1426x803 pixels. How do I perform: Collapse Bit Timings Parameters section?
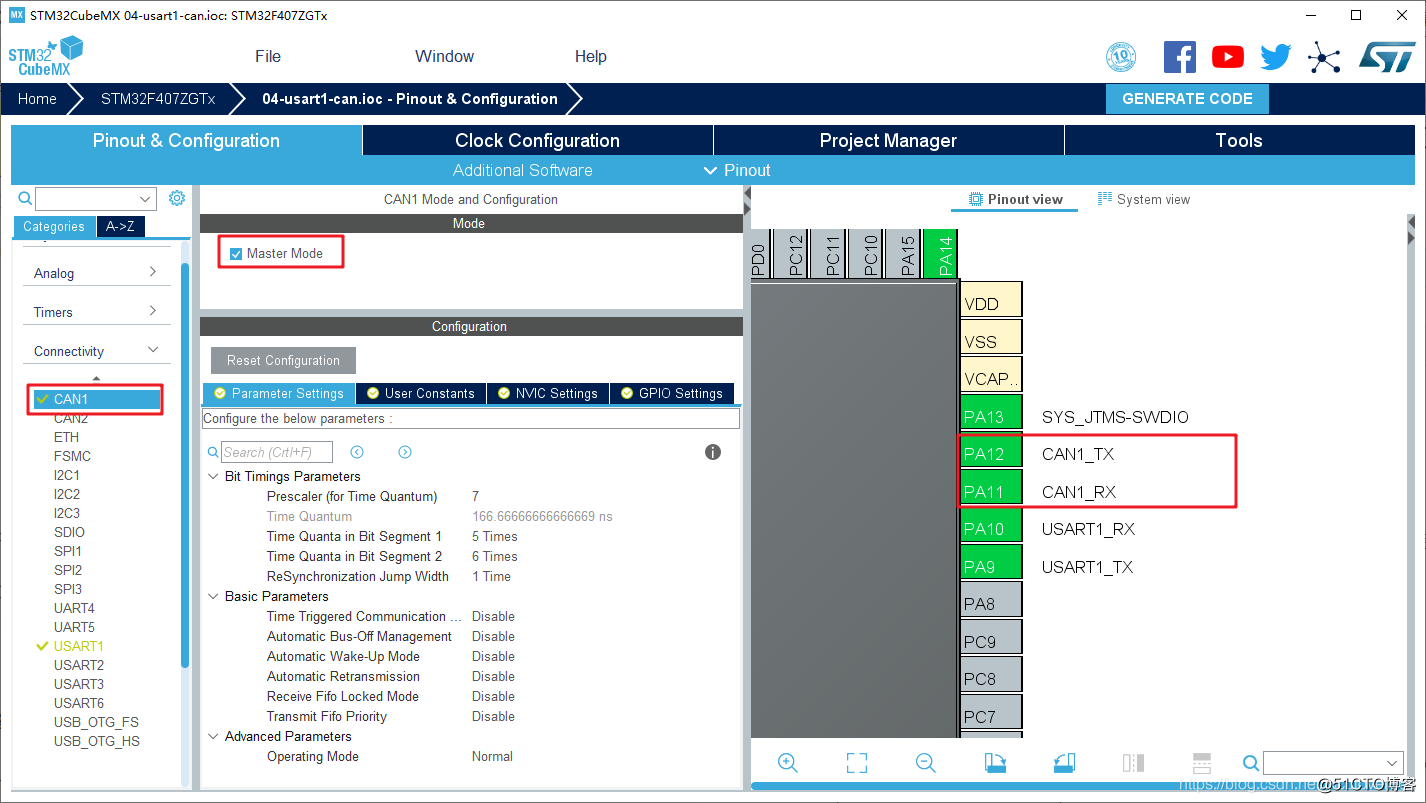point(213,477)
